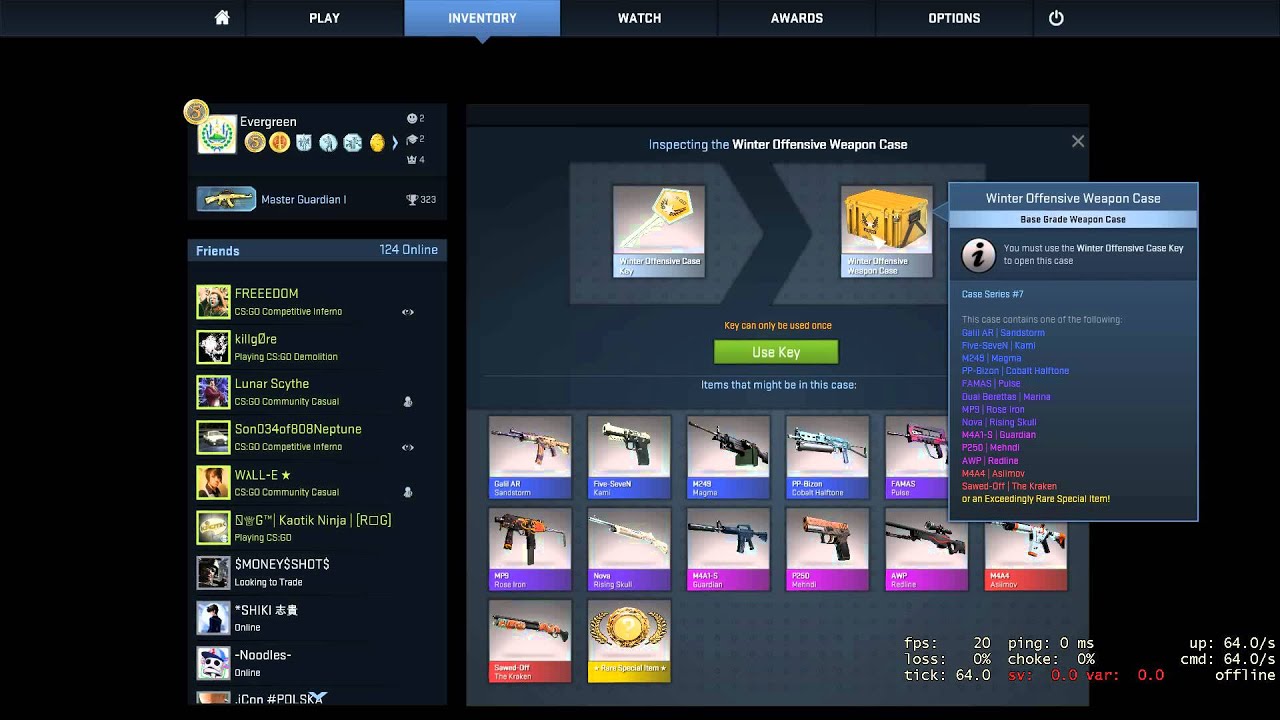
Task: Open the OPTIONS tab
Action: coord(954,18)
